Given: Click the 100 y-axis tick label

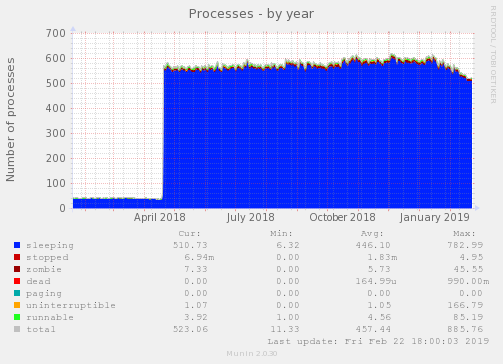Looking at the screenshot, I should tap(56, 183).
